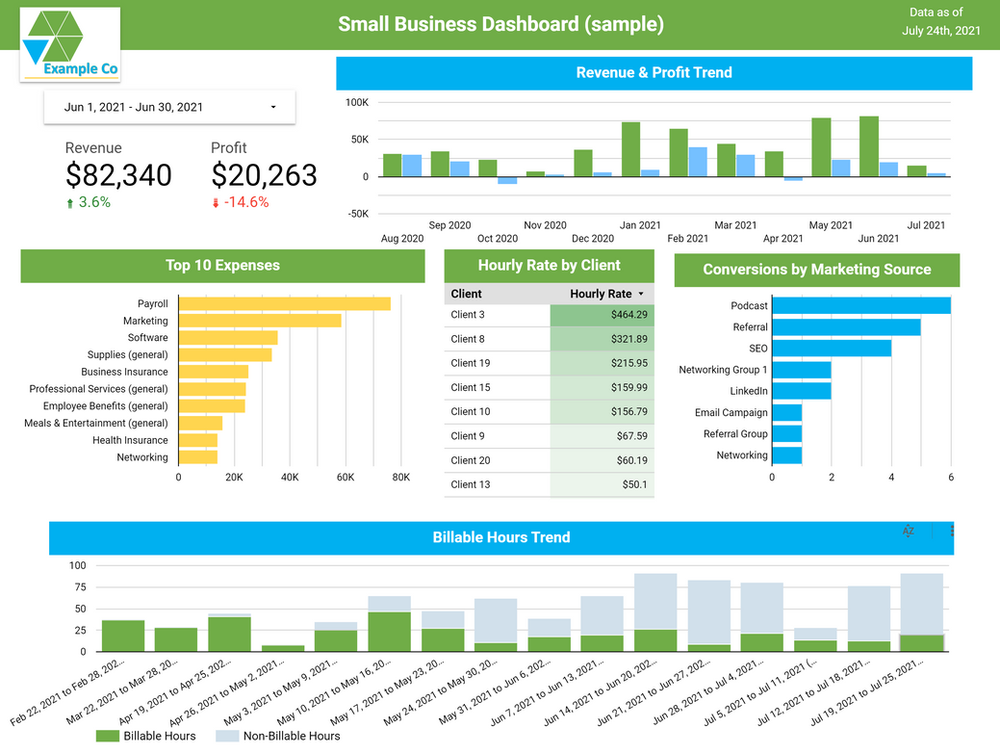Select the Payroll bar in Top 10 Expenses
The height and width of the screenshot is (753, 1000).
pyautogui.click(x=284, y=303)
